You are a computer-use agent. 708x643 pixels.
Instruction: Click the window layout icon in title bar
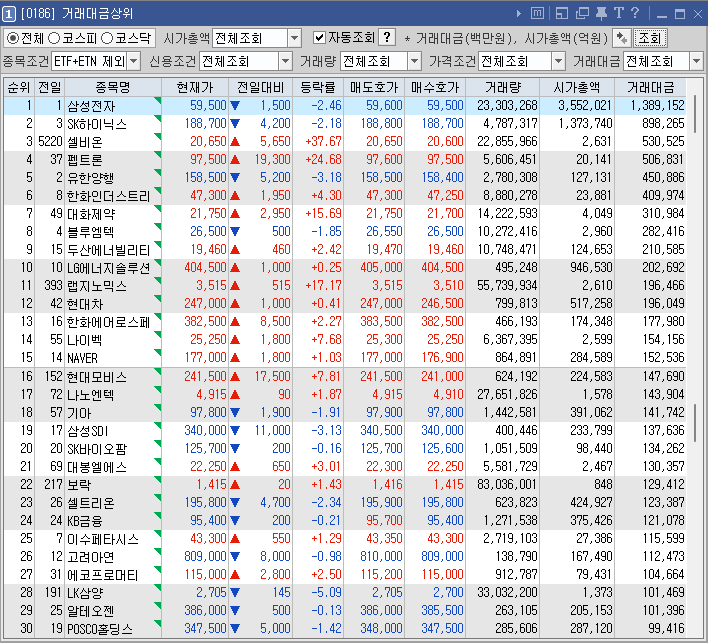point(562,14)
